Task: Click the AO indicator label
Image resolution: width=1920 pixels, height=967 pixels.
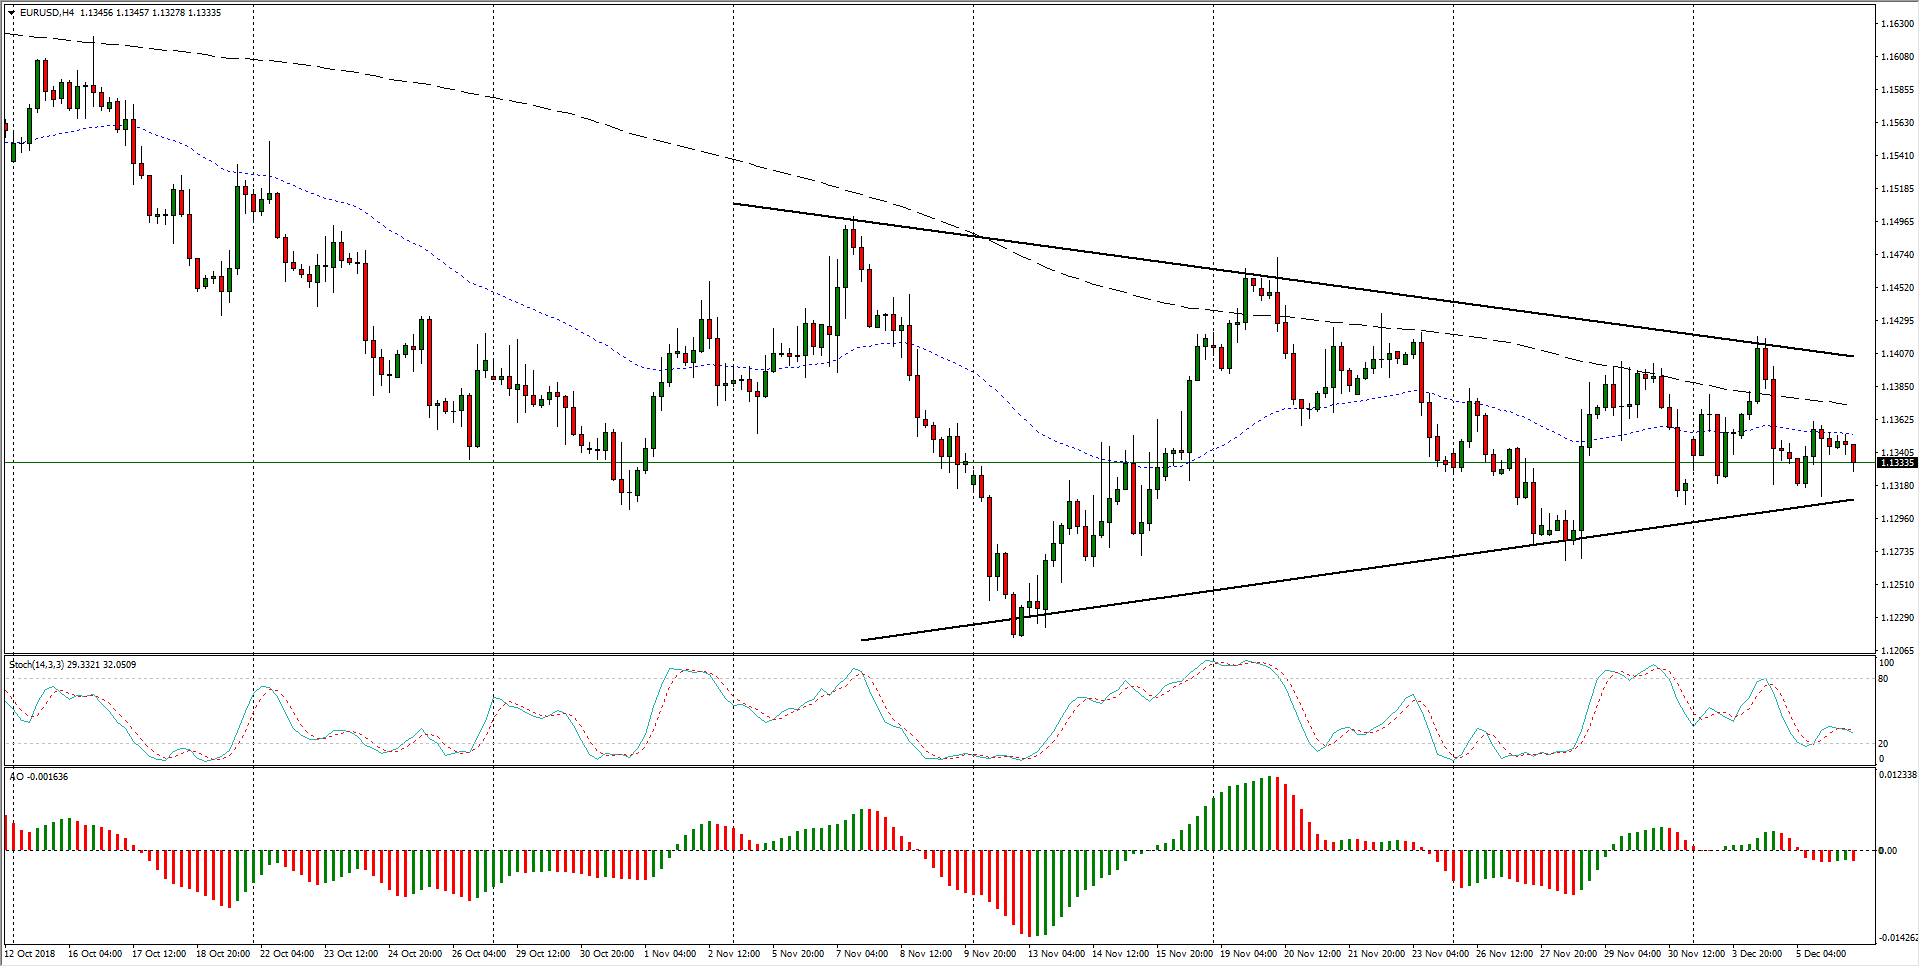Action: coord(16,777)
